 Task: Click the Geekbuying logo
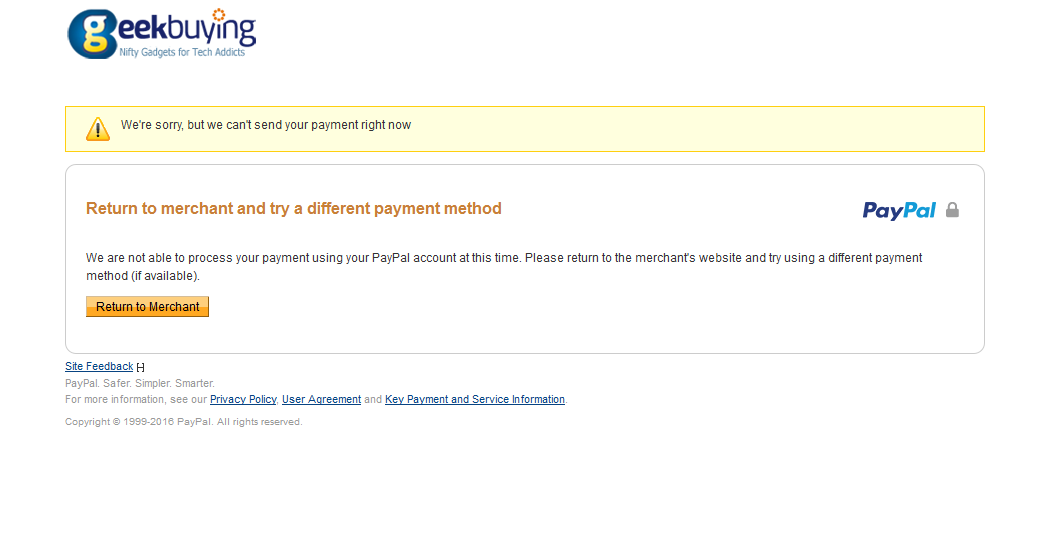click(x=162, y=34)
